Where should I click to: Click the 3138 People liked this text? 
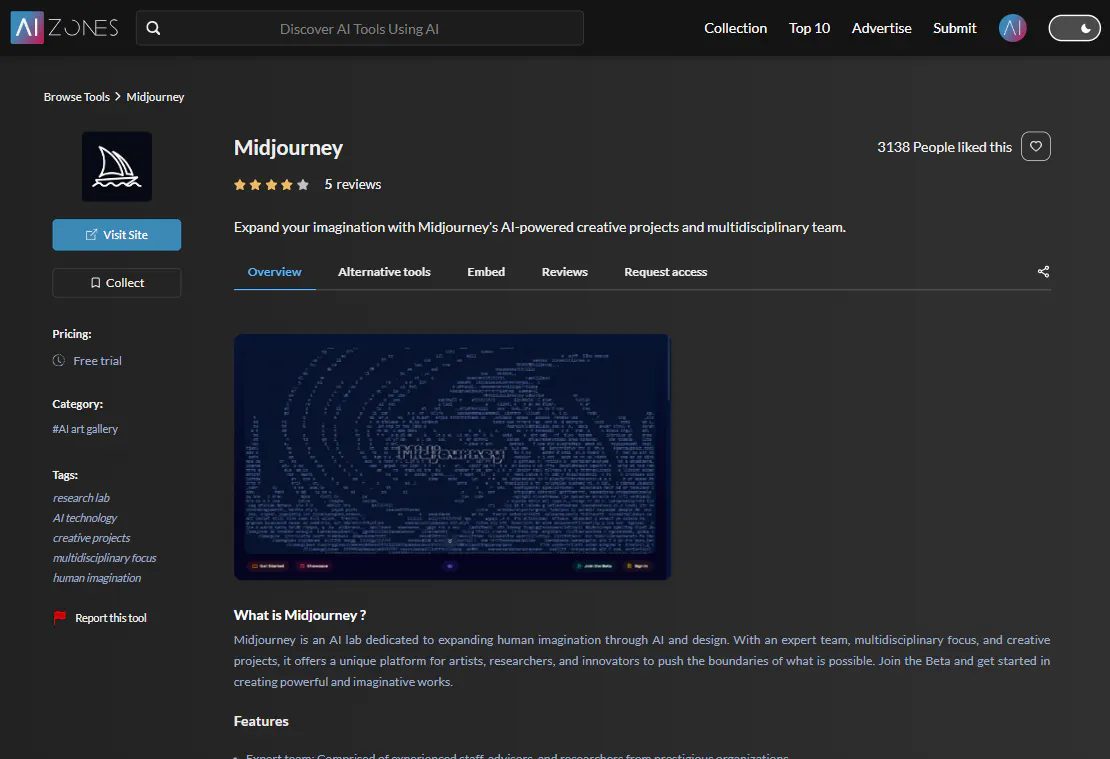(x=944, y=147)
